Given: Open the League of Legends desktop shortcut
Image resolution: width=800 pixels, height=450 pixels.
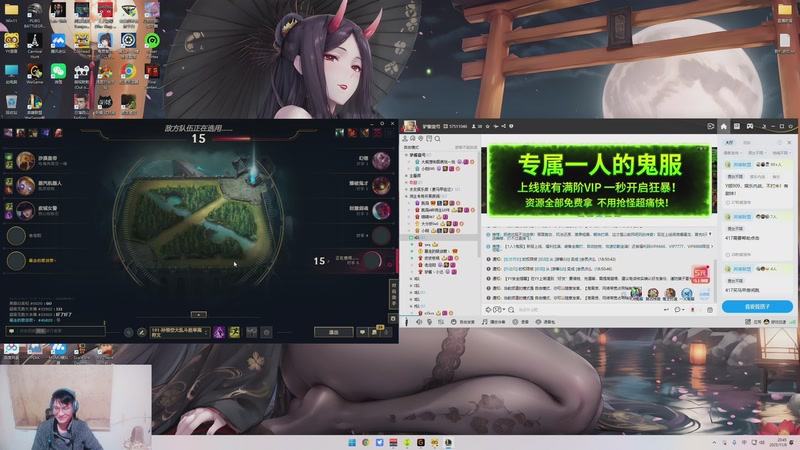Looking at the screenshot, I should pyautogui.click(x=34, y=104).
